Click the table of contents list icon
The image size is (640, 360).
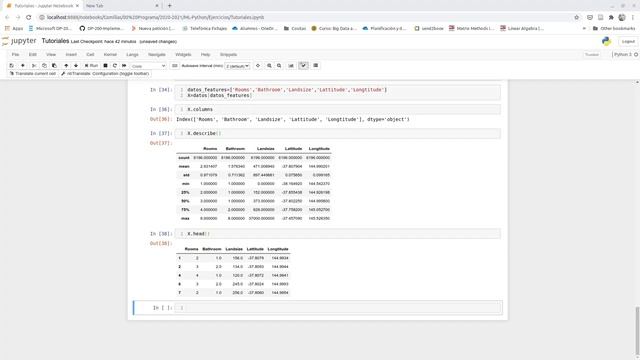(x=316, y=66)
